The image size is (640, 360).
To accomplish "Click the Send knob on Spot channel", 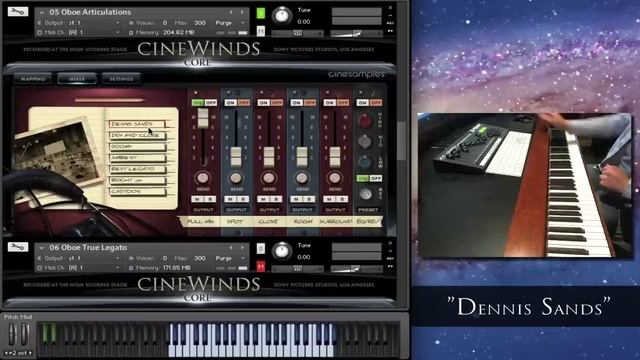I will tap(236, 178).
